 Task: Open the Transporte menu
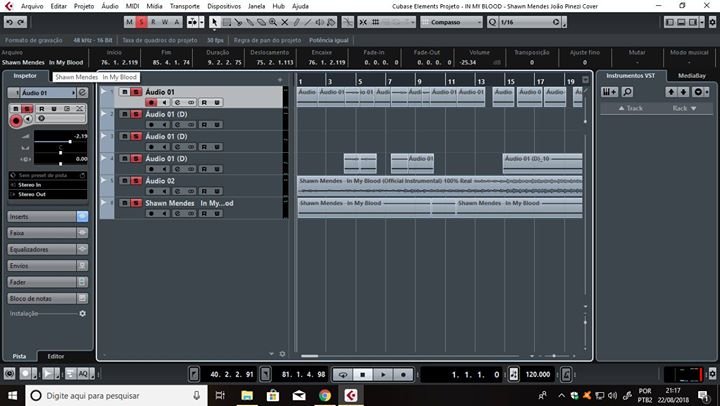pos(184,6)
